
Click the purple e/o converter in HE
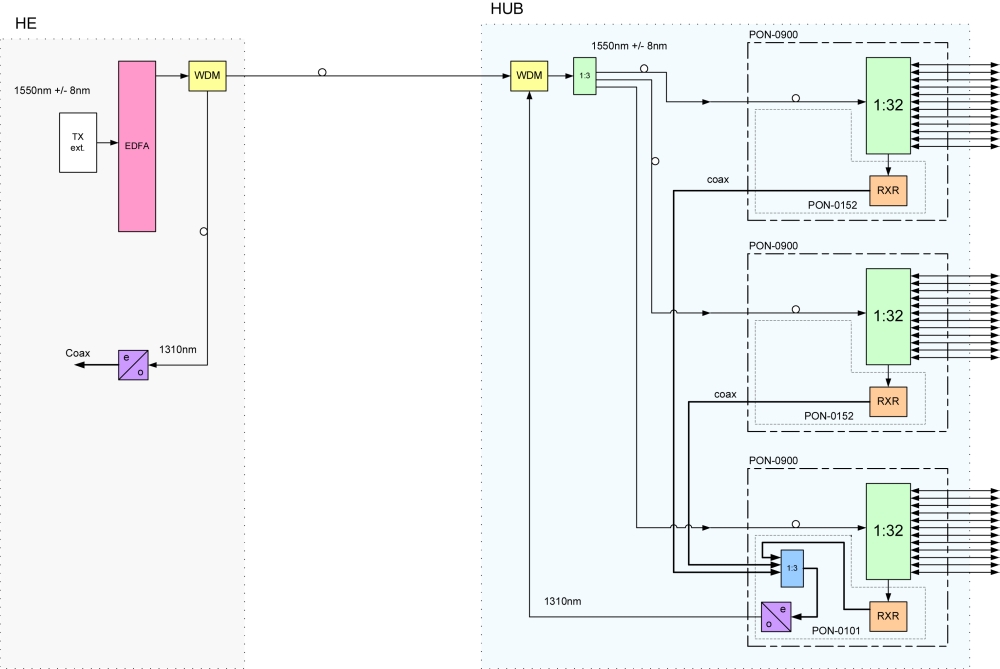click(x=133, y=365)
